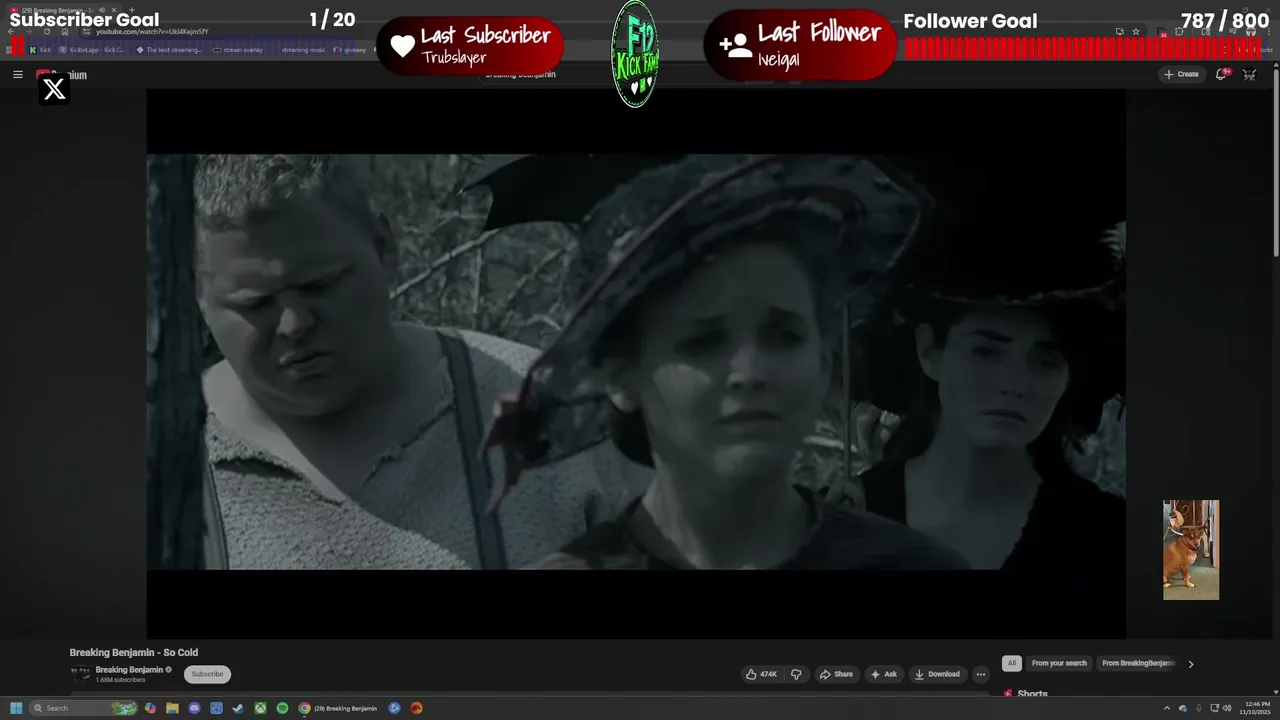The image size is (1280, 720).
Task: Select the From your search chip
Action: [x=1059, y=663]
